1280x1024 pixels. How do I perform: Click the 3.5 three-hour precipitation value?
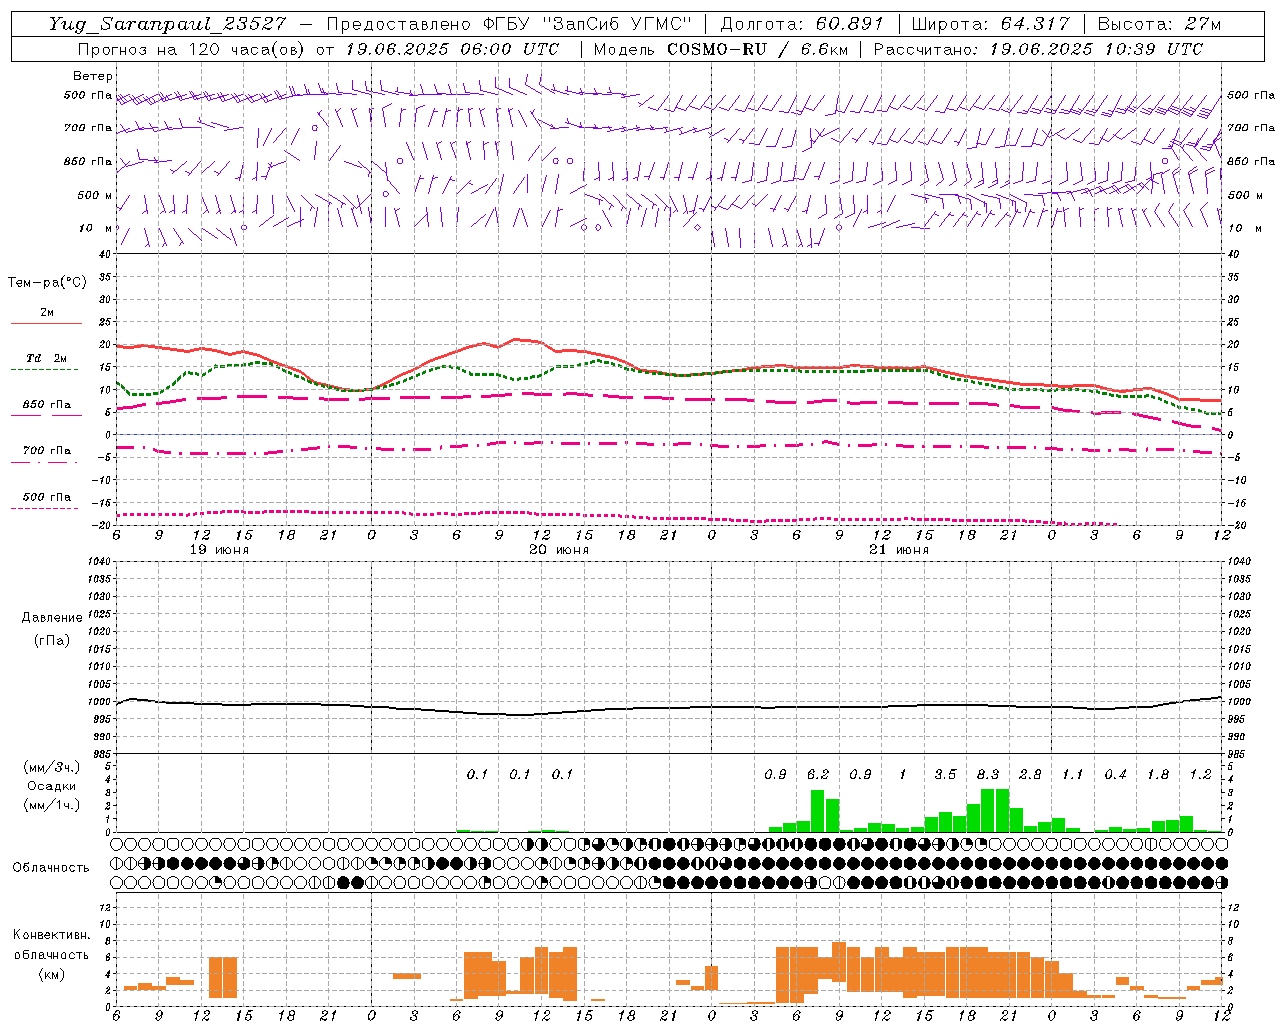click(945, 774)
